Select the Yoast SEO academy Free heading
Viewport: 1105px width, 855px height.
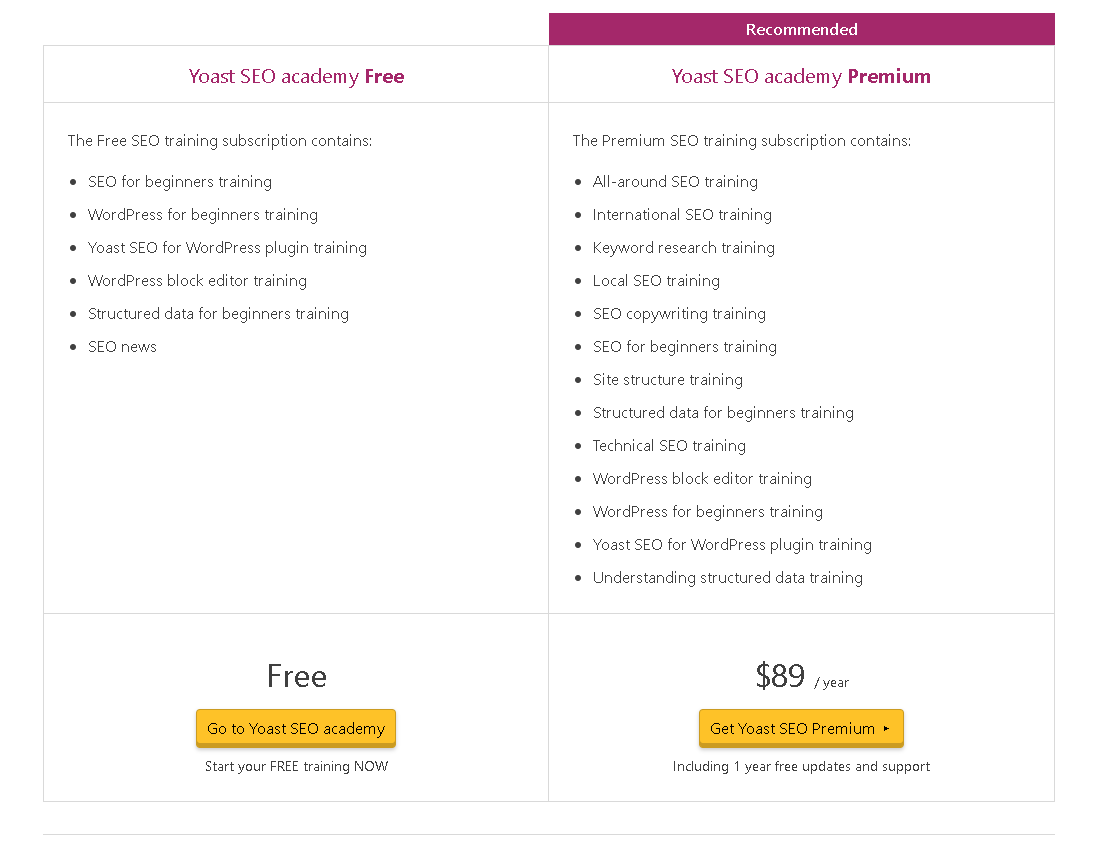click(296, 76)
